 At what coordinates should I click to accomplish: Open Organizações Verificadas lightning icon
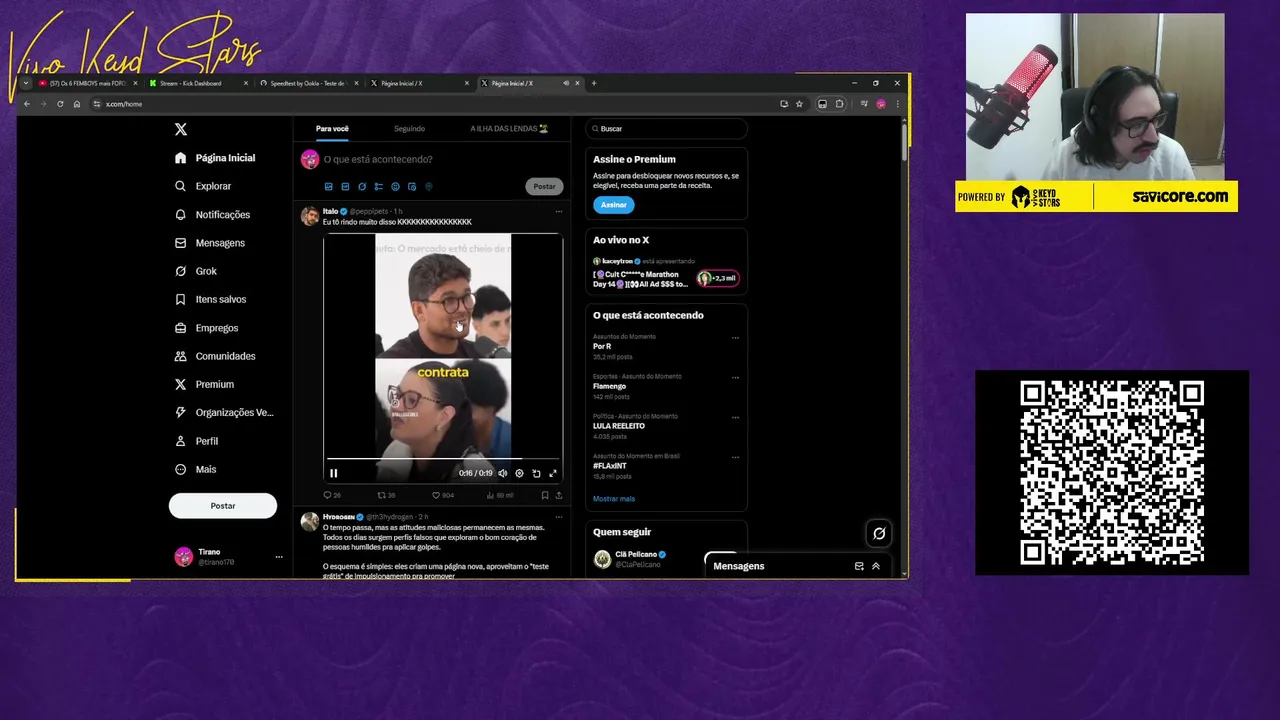(180, 412)
